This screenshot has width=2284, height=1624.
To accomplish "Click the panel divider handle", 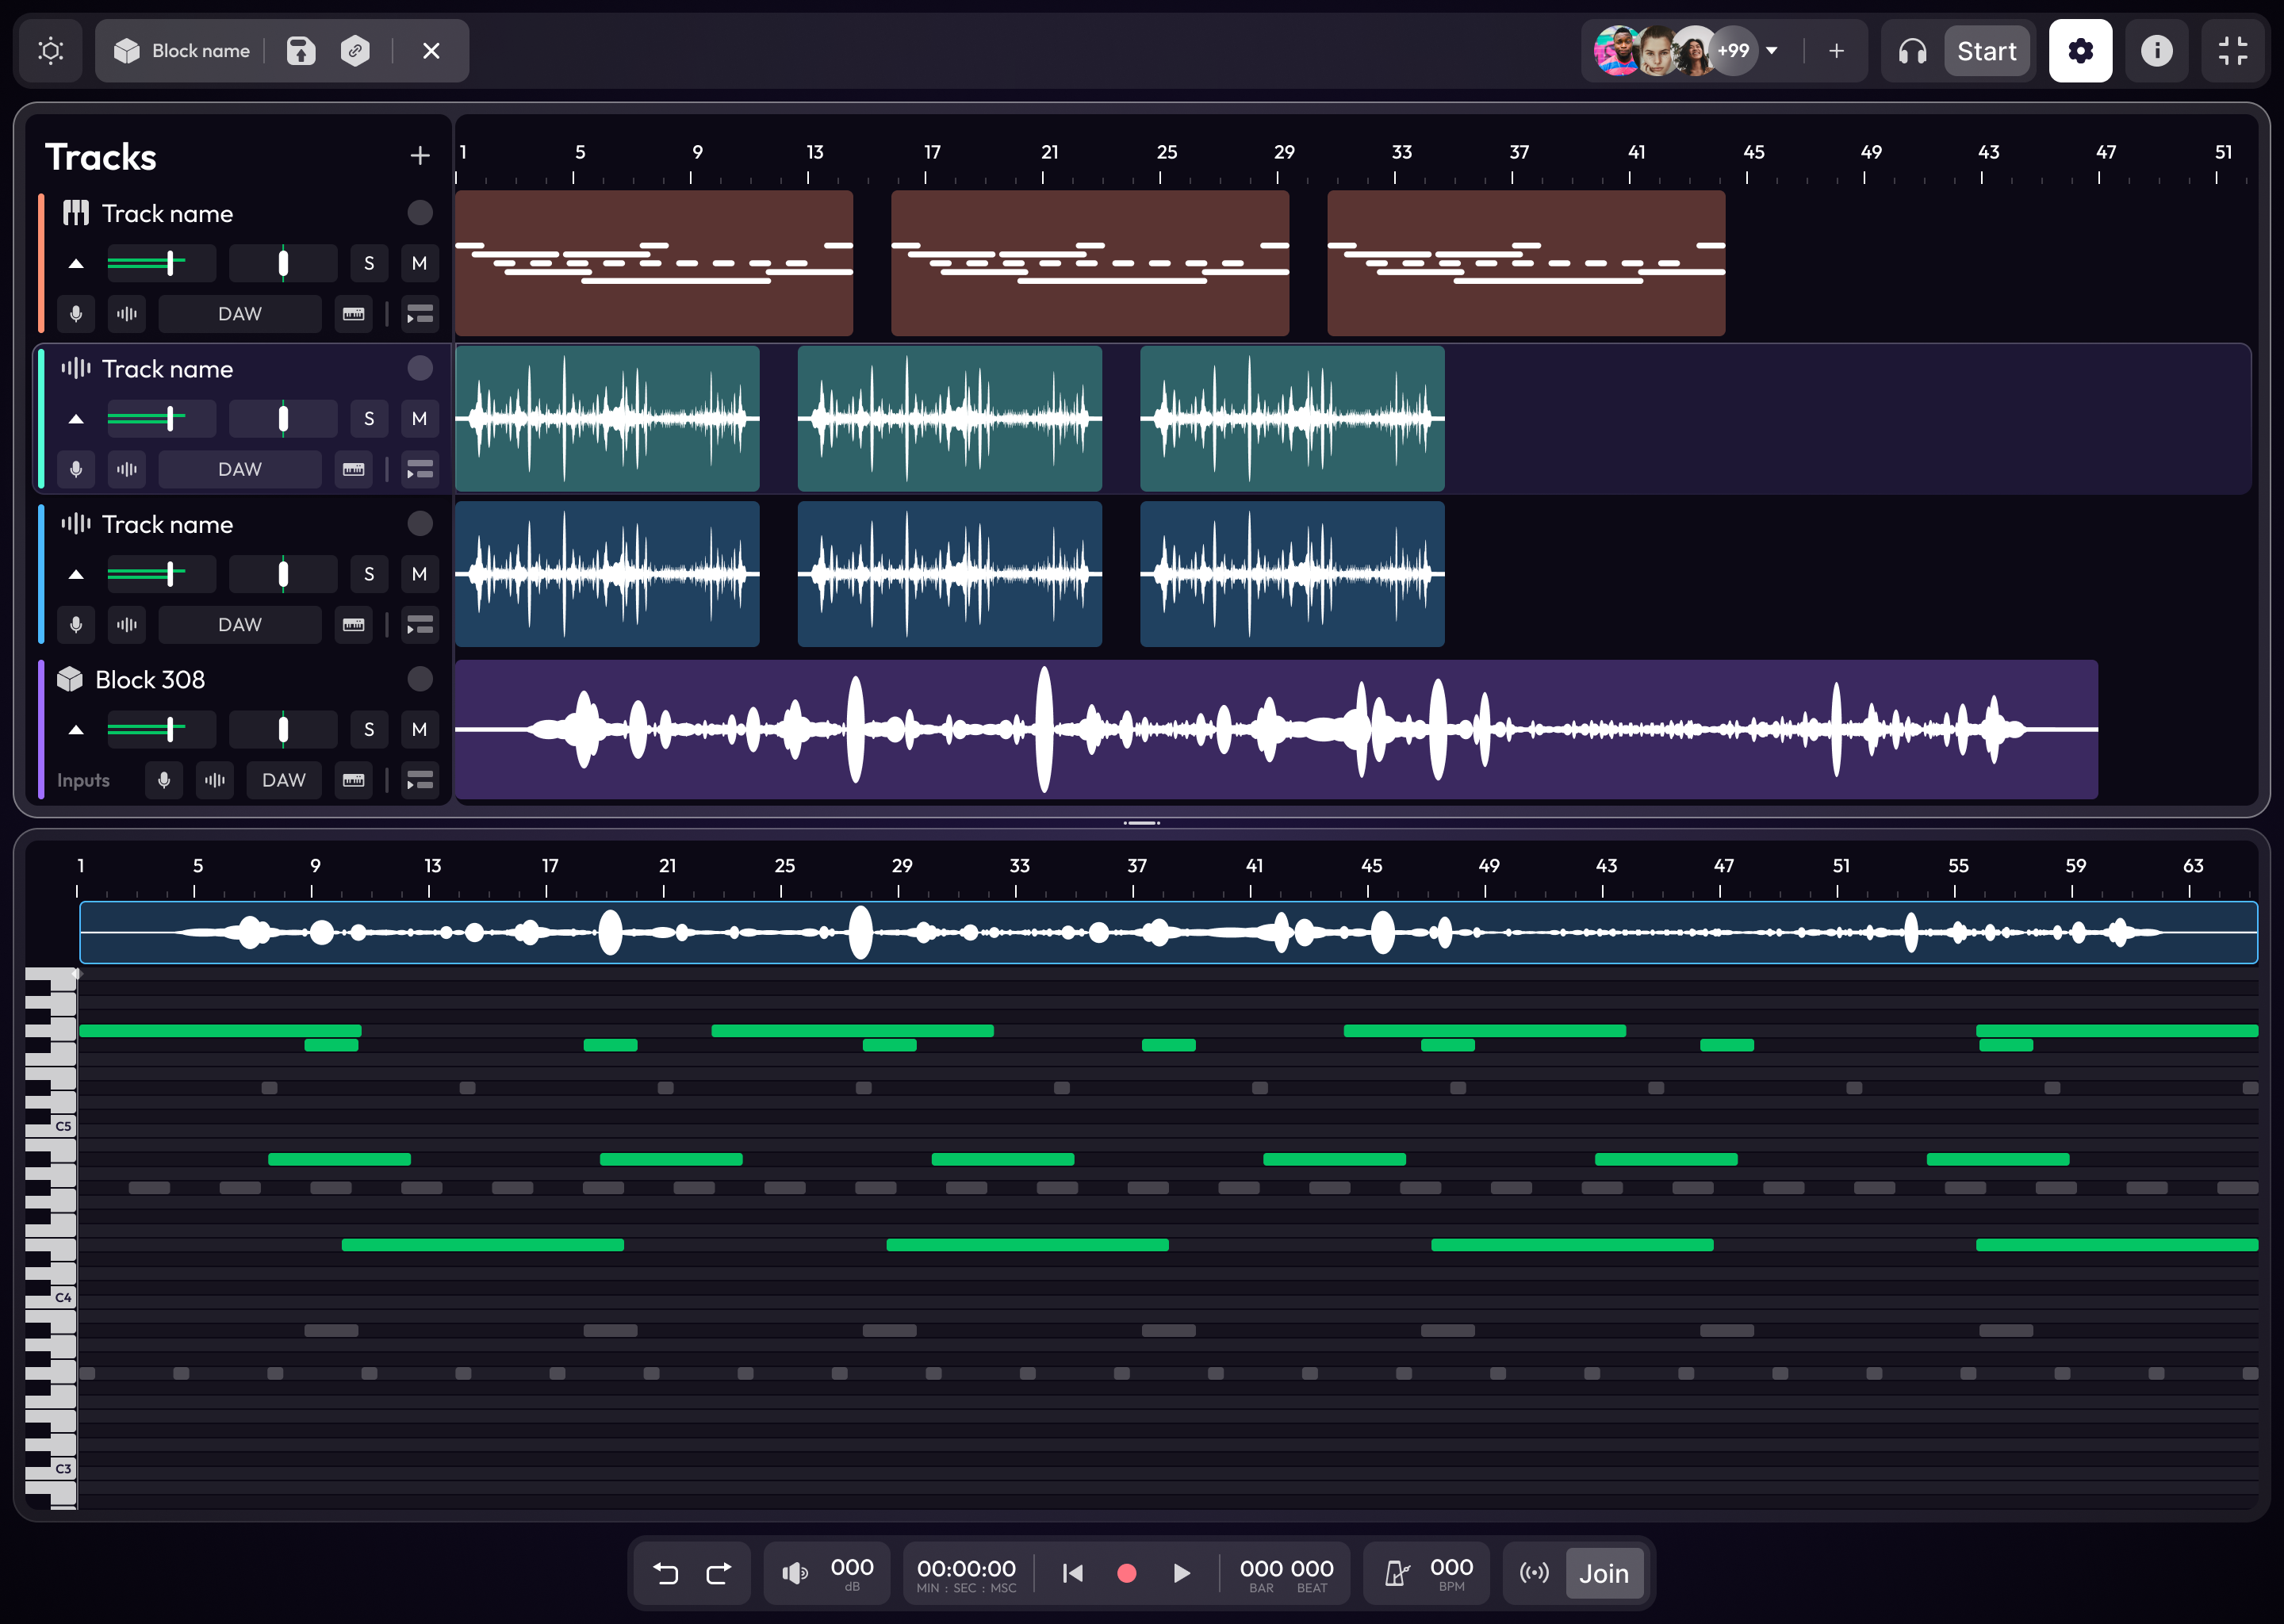I will click(1141, 823).
